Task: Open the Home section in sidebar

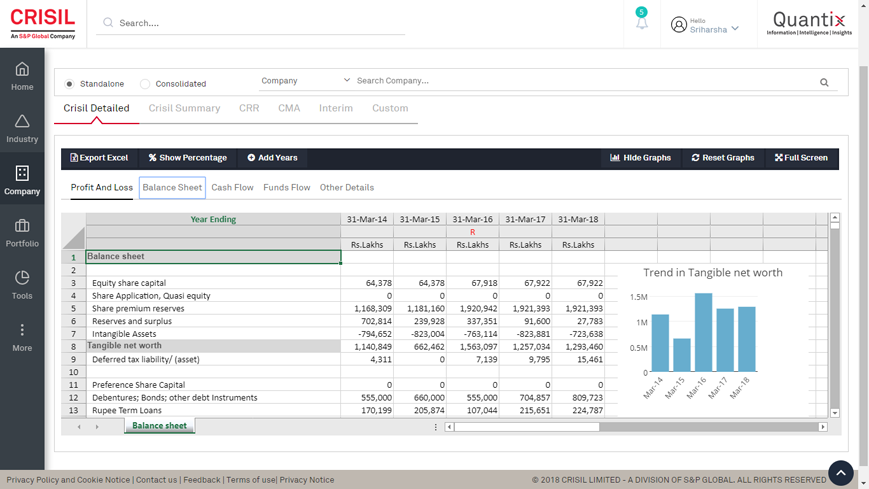Action: coord(22,75)
